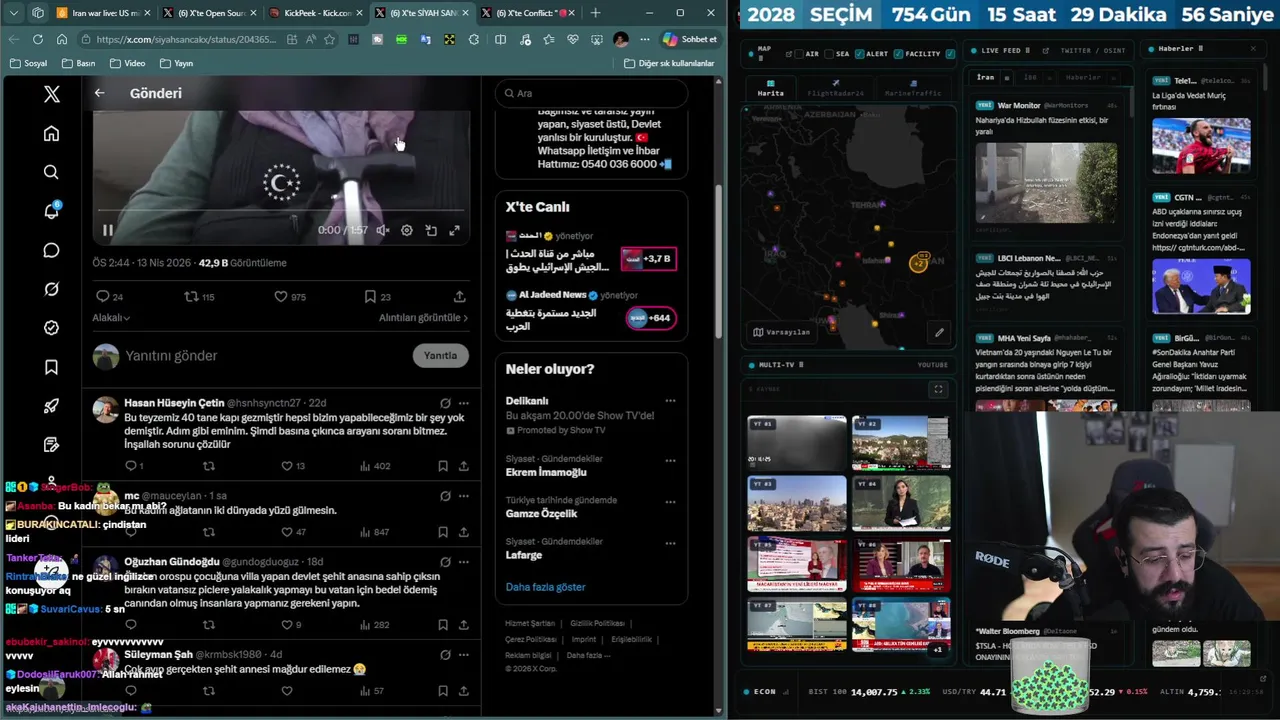This screenshot has height=720, width=1280.
Task: Open Bookmarks icon in X sidebar
Action: tap(51, 367)
